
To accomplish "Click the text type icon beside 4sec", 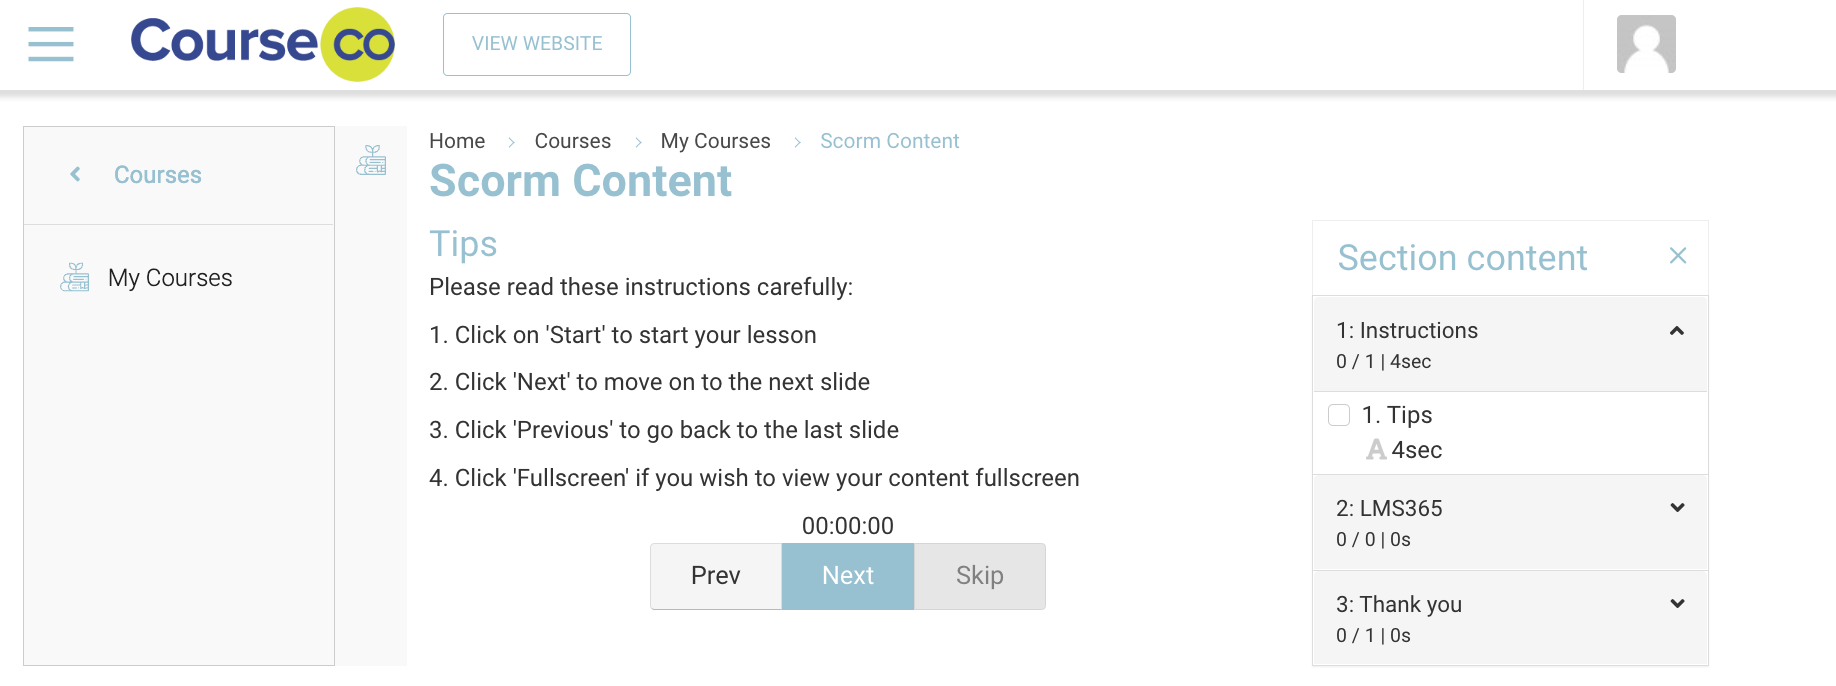I will (1376, 450).
